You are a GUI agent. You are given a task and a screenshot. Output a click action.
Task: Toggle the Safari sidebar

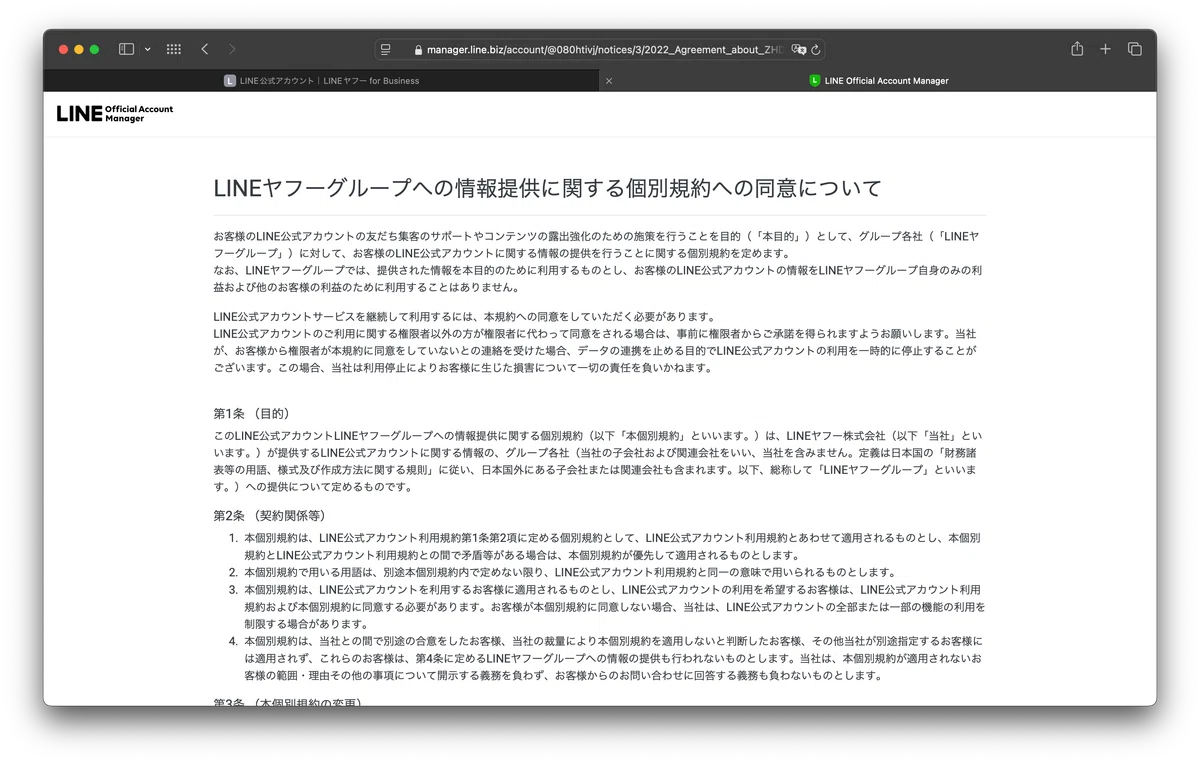(126, 49)
